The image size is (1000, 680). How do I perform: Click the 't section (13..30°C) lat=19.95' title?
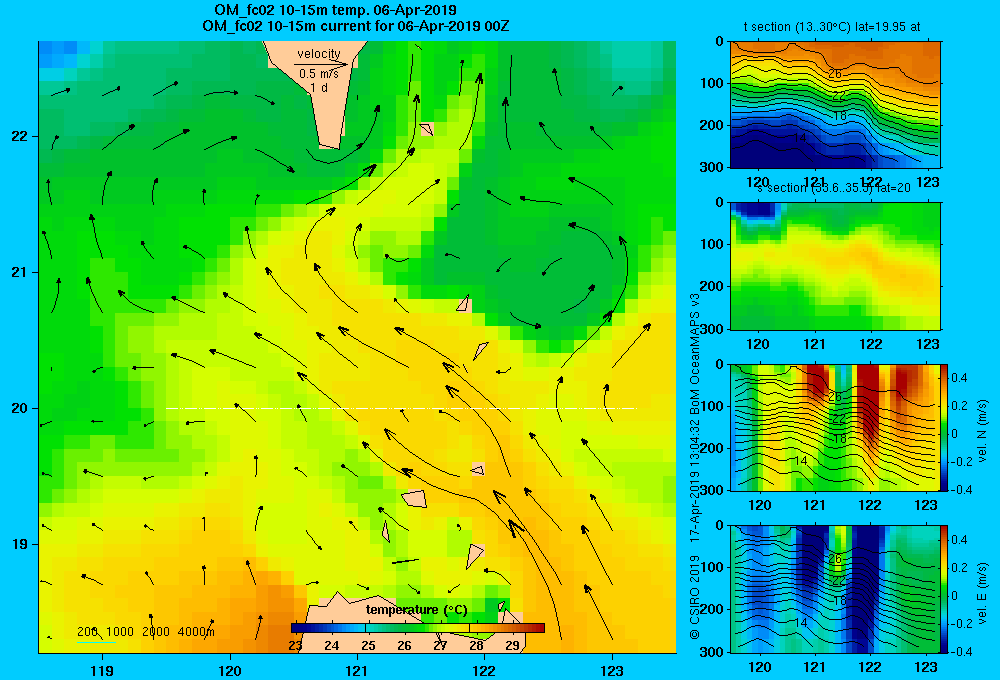(832, 27)
